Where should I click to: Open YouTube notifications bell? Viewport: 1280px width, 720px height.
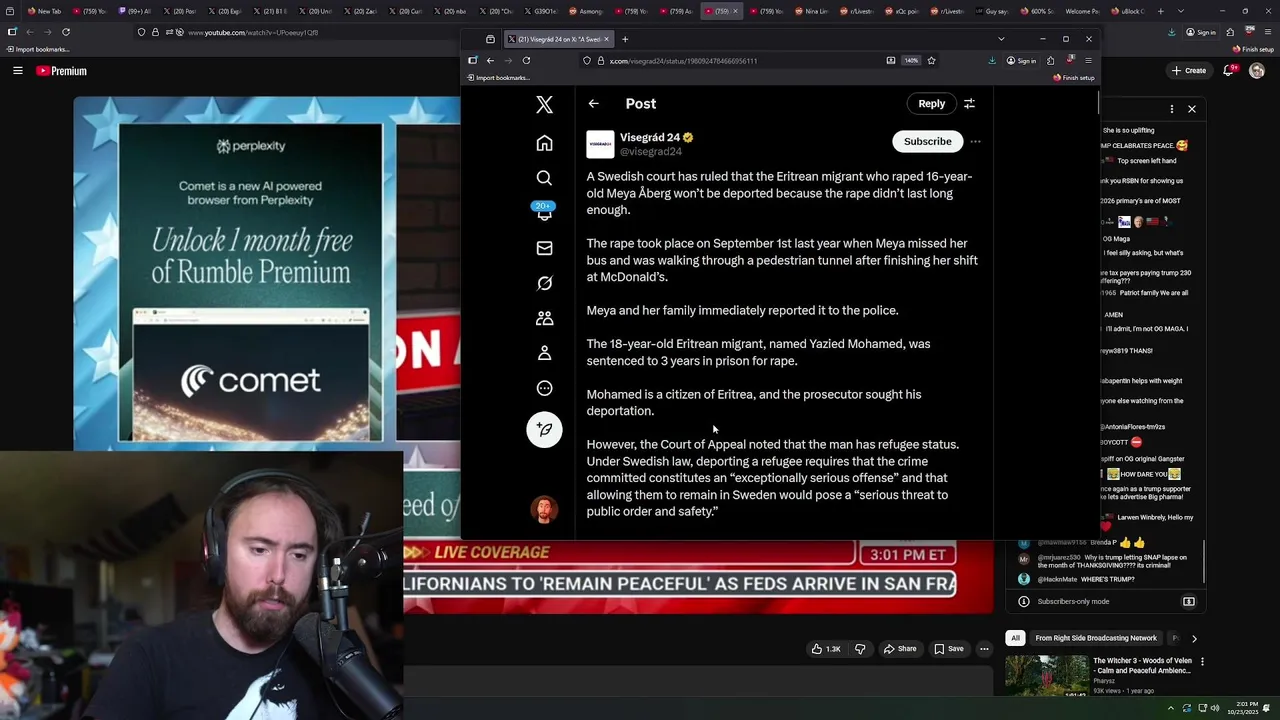click(1229, 70)
